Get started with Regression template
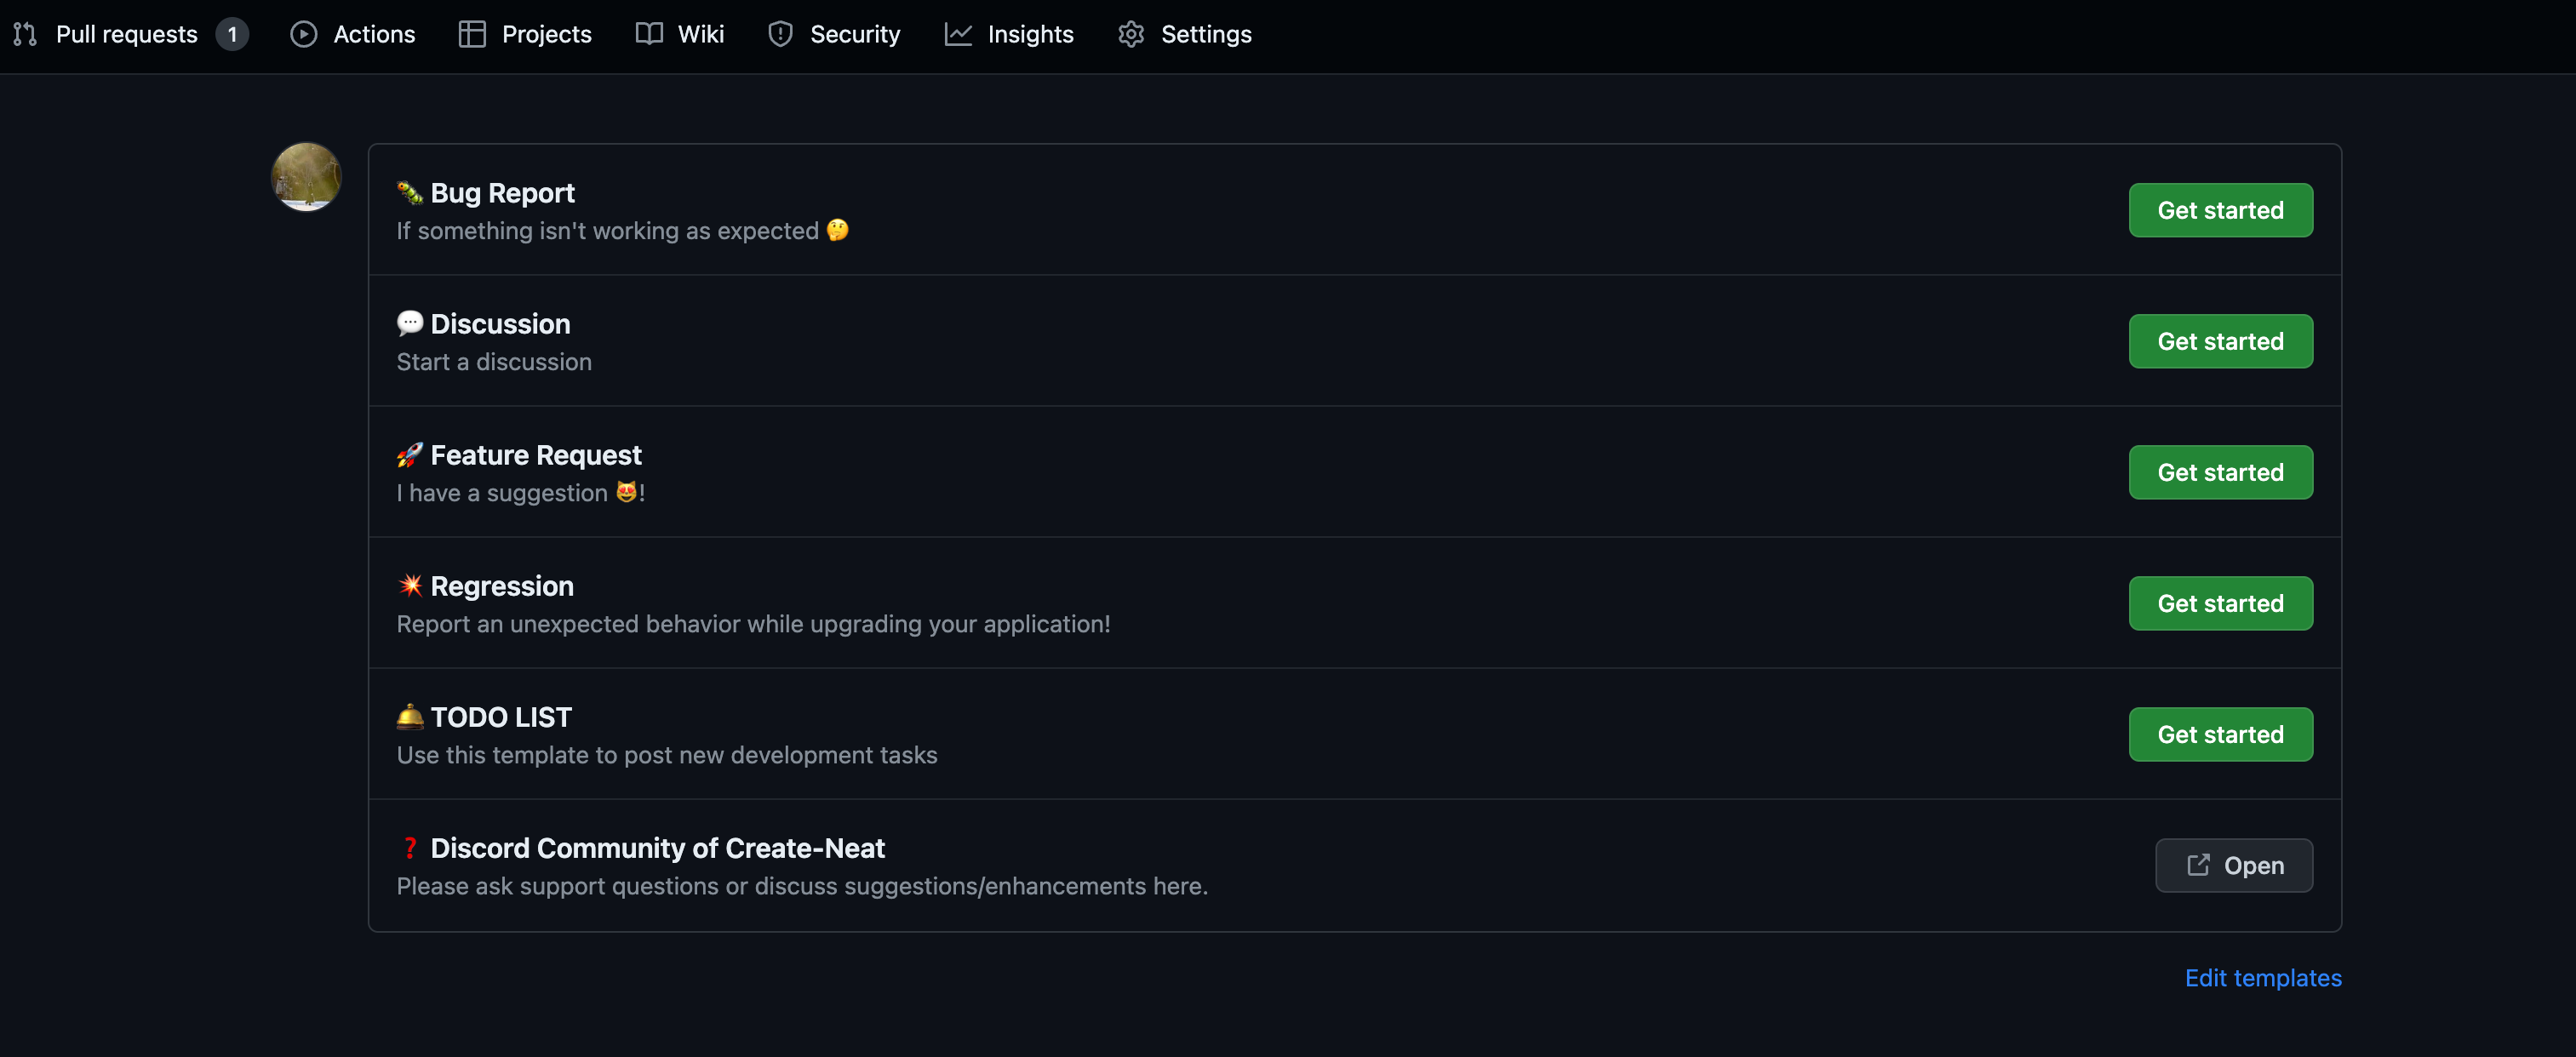The width and height of the screenshot is (2576, 1057). 2219,603
